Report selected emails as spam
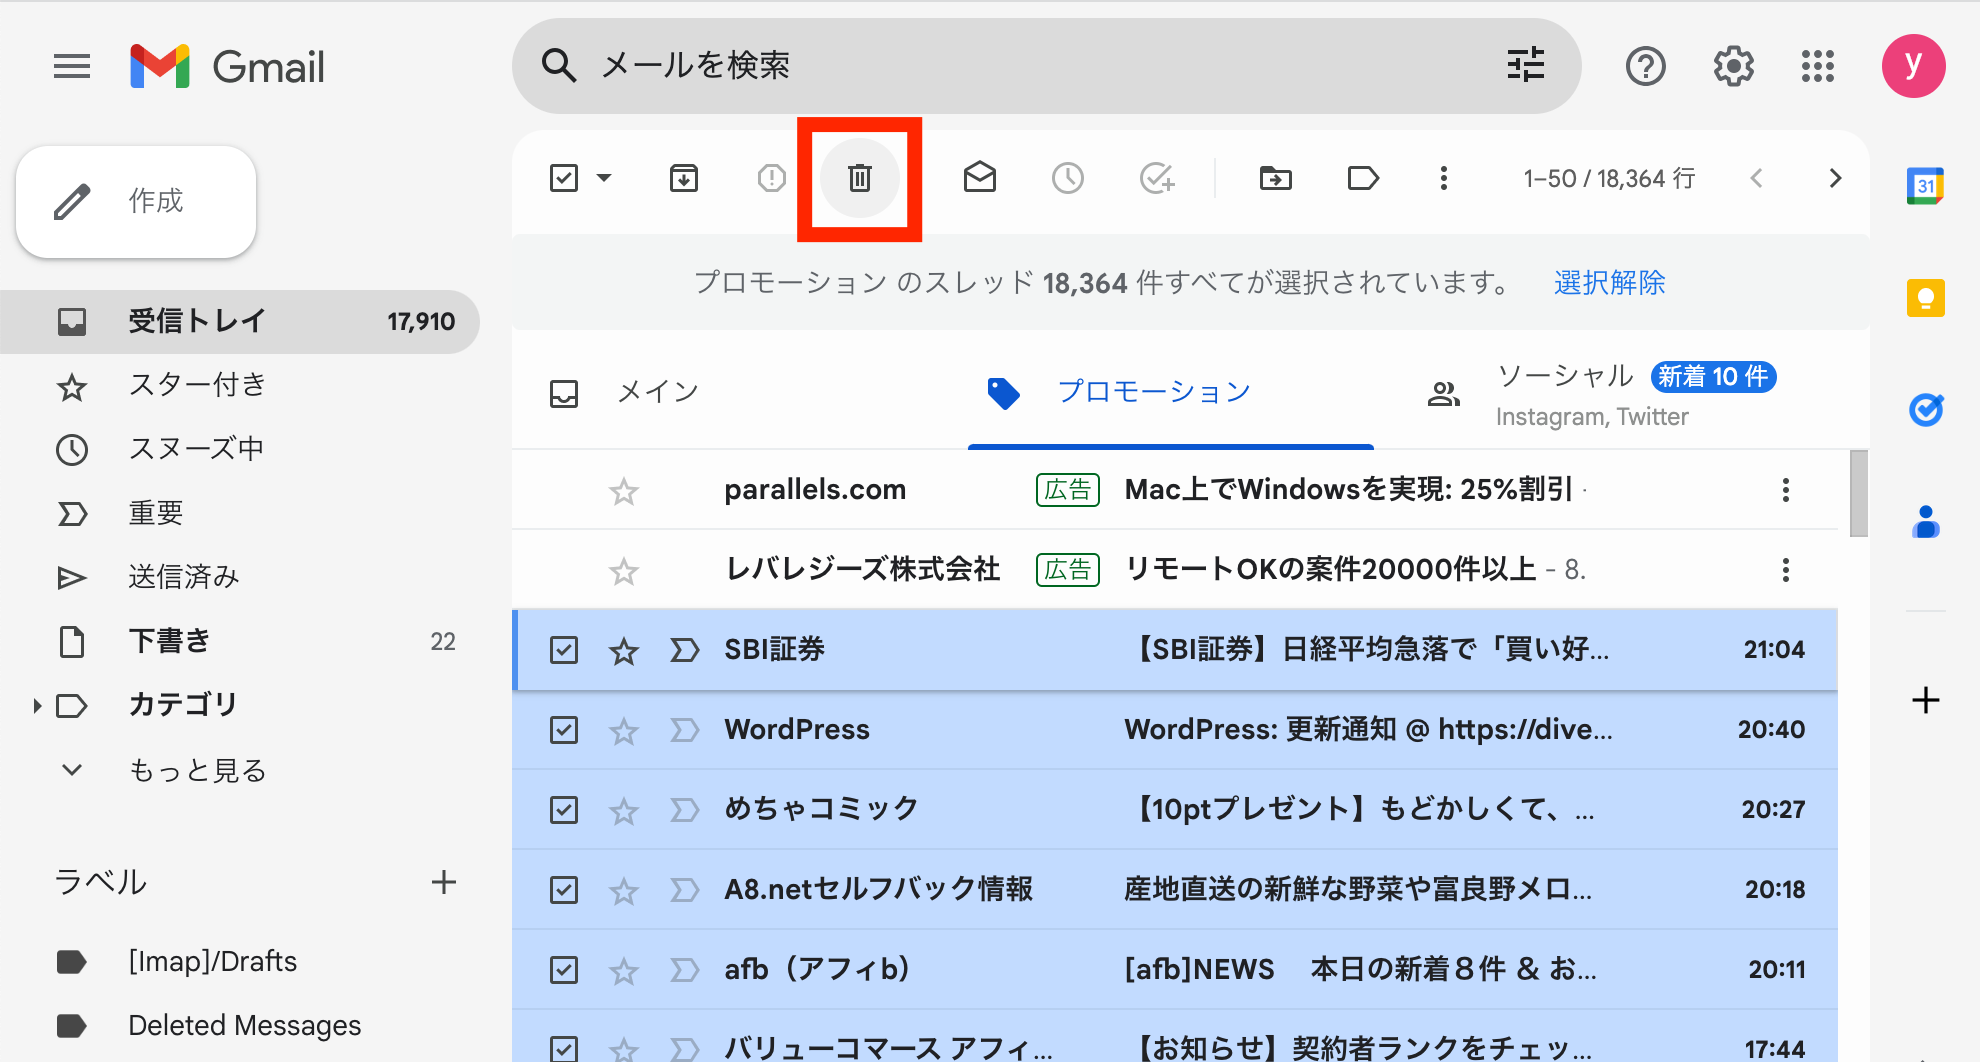This screenshot has height=1062, width=1980. pyautogui.click(x=771, y=178)
